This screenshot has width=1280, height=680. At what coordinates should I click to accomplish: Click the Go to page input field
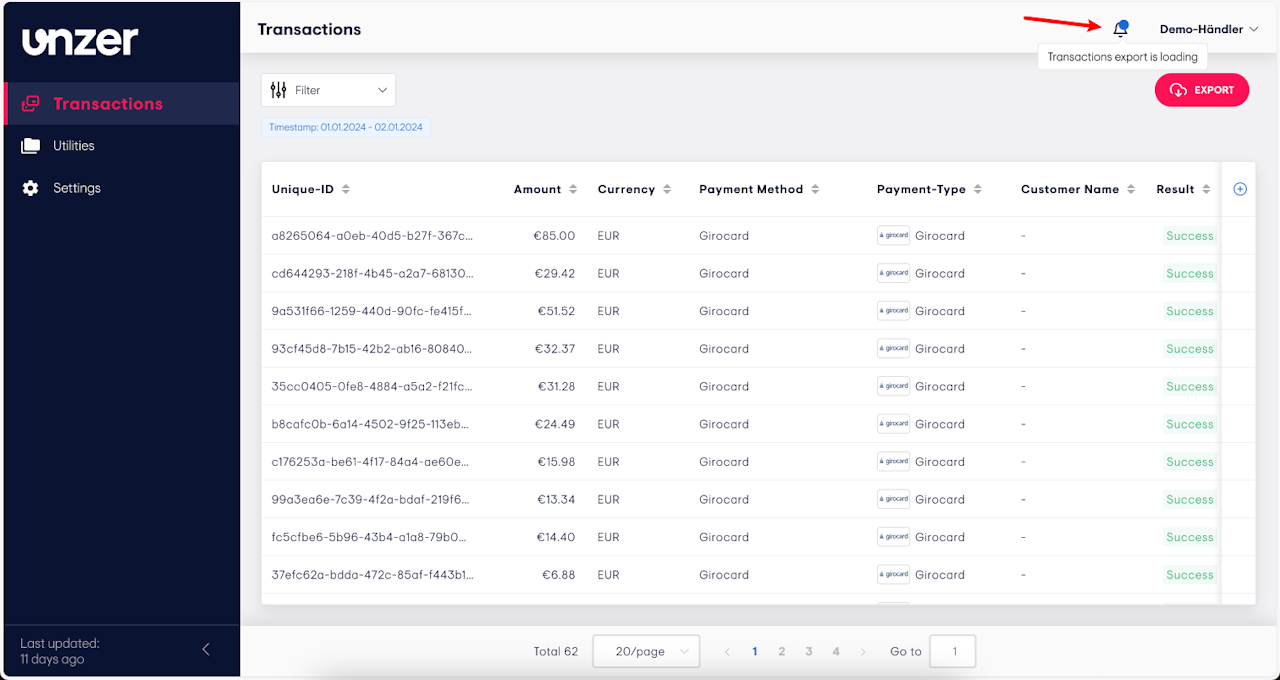click(952, 652)
